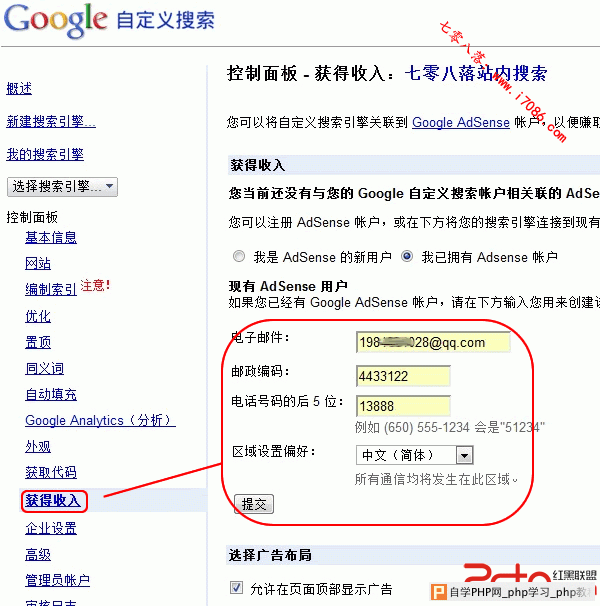Open the 优化 section
This screenshot has width=600, height=606.
38,316
